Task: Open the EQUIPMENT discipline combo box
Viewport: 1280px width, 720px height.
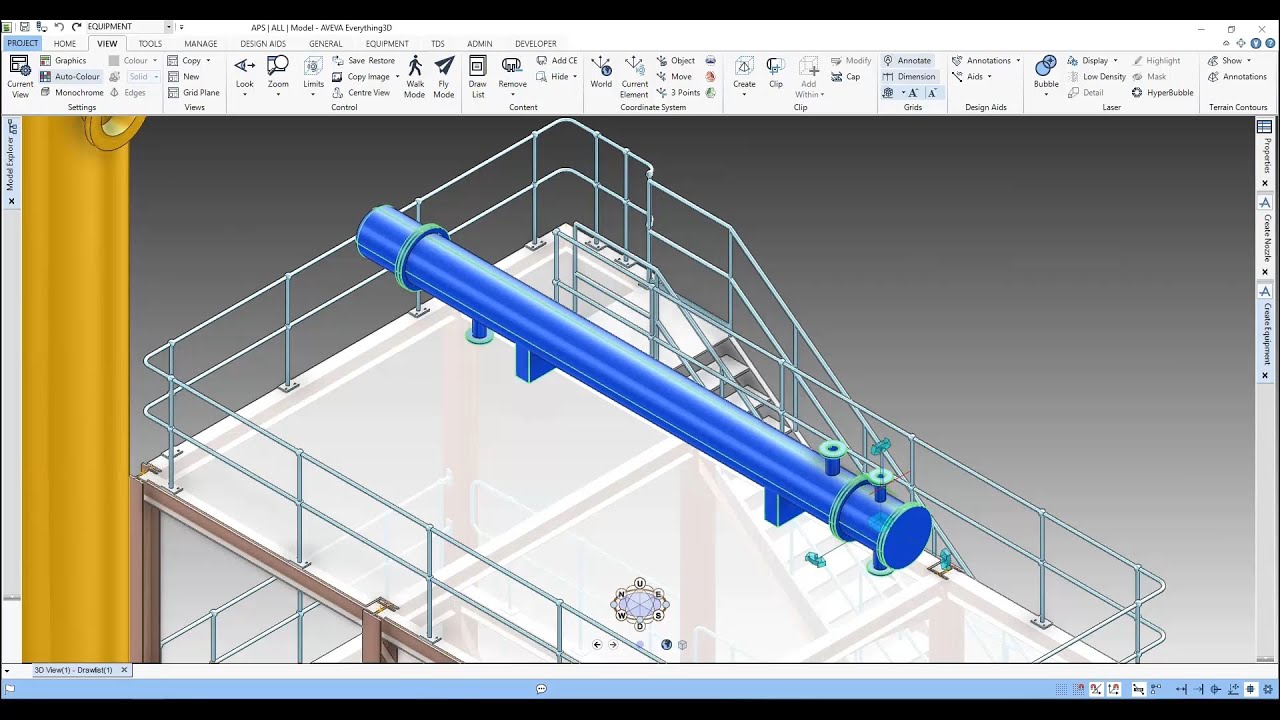Action: (129, 27)
